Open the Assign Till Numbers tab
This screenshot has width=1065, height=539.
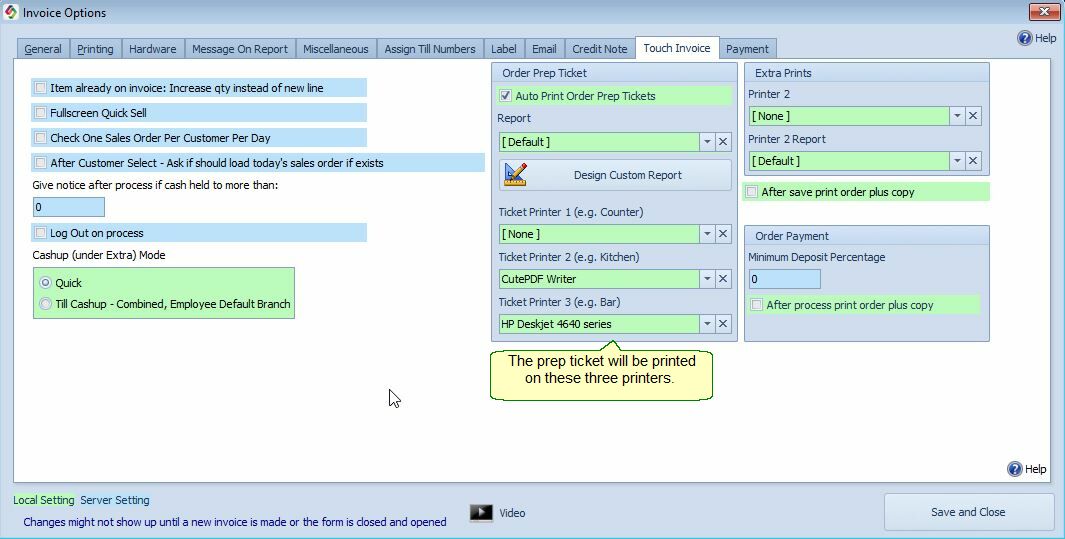(x=430, y=49)
